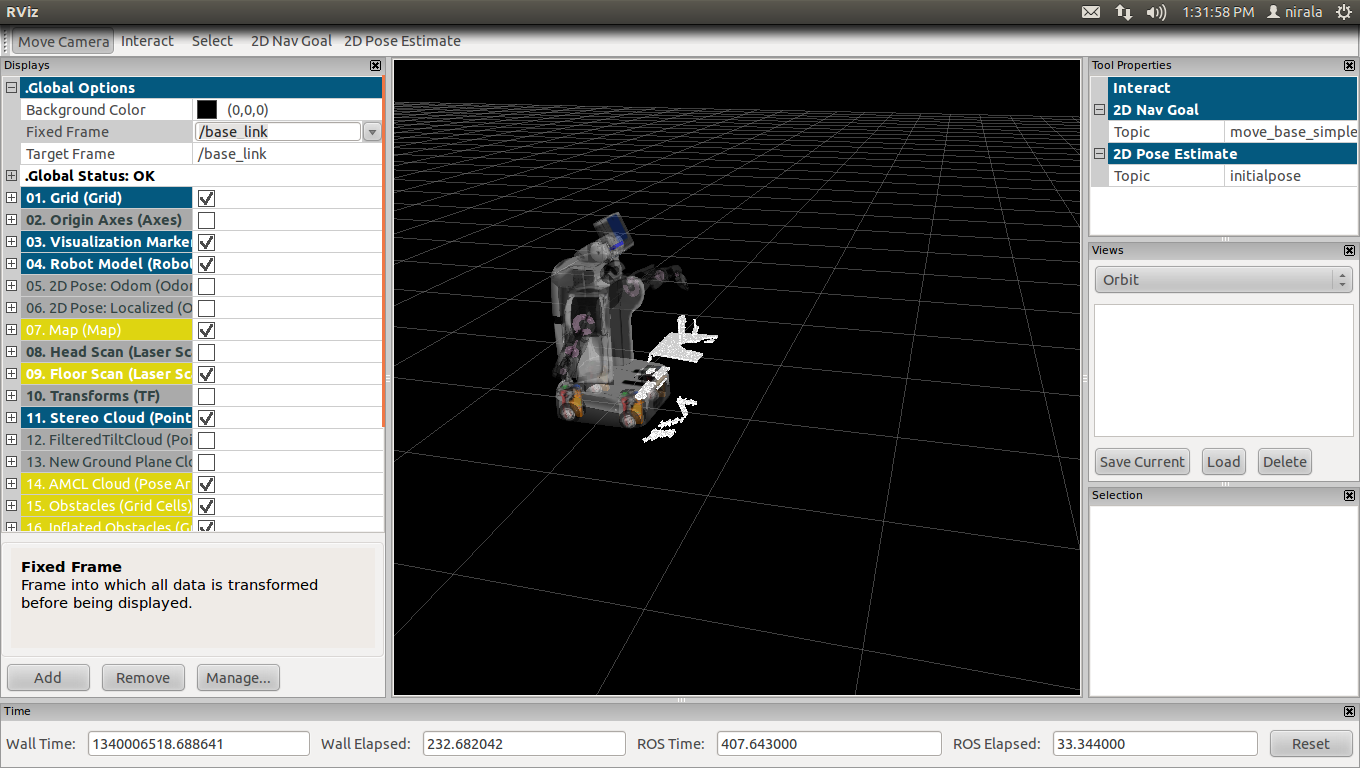
Task: Expand the 11. Stereo Cloud display tree
Action: click(11, 418)
